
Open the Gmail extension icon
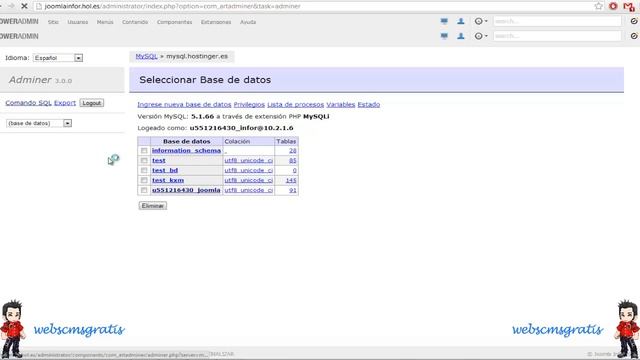coord(629,7)
